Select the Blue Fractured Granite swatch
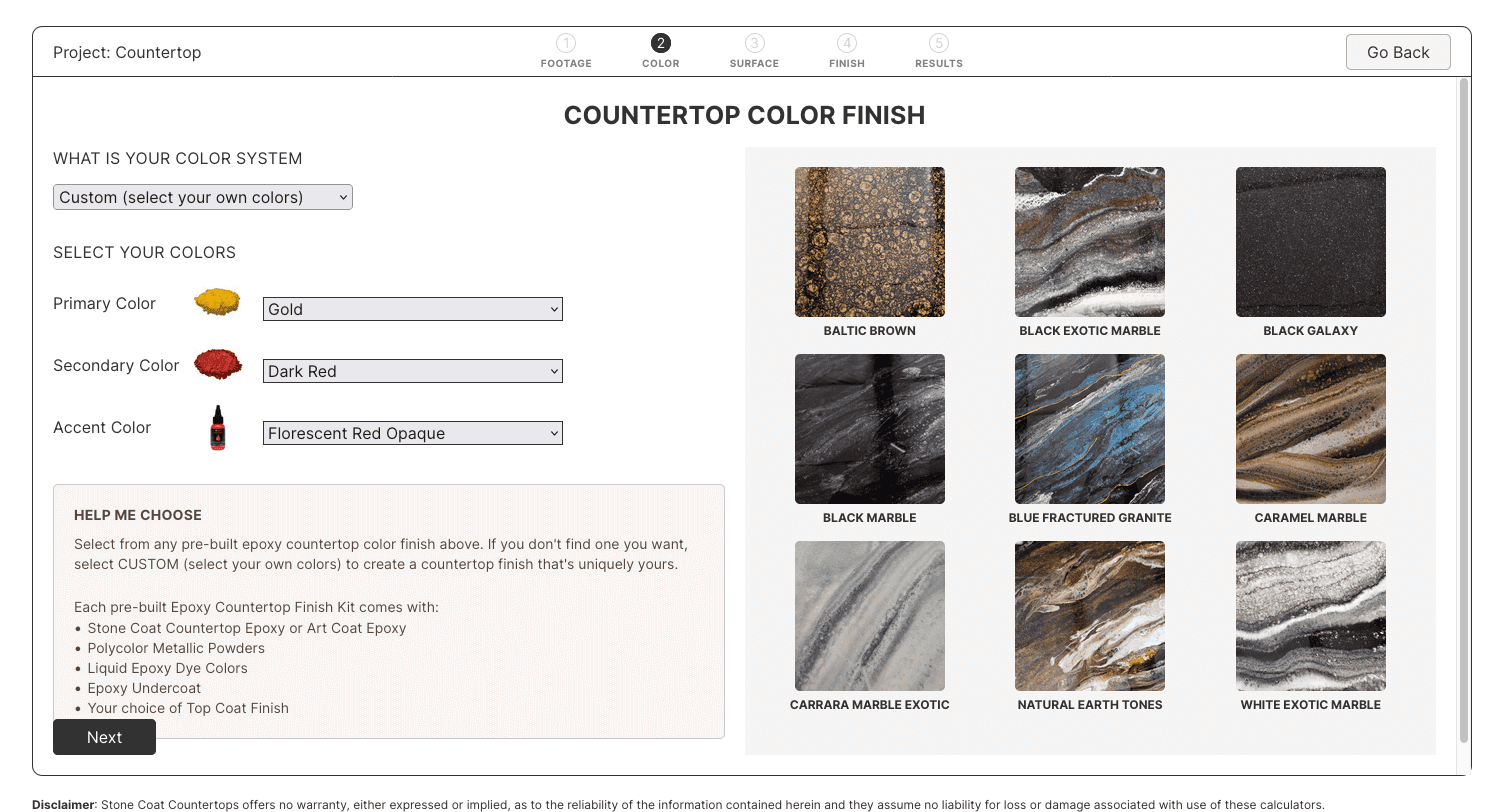This screenshot has height=812, width=1504. pos(1089,429)
